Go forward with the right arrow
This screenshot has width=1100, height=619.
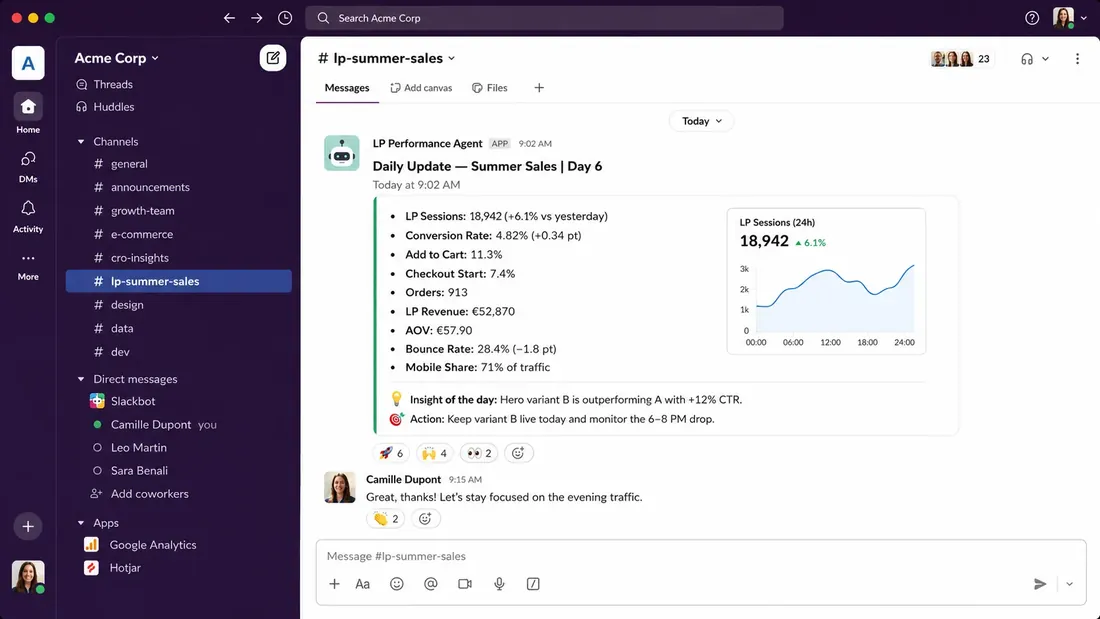[257, 18]
